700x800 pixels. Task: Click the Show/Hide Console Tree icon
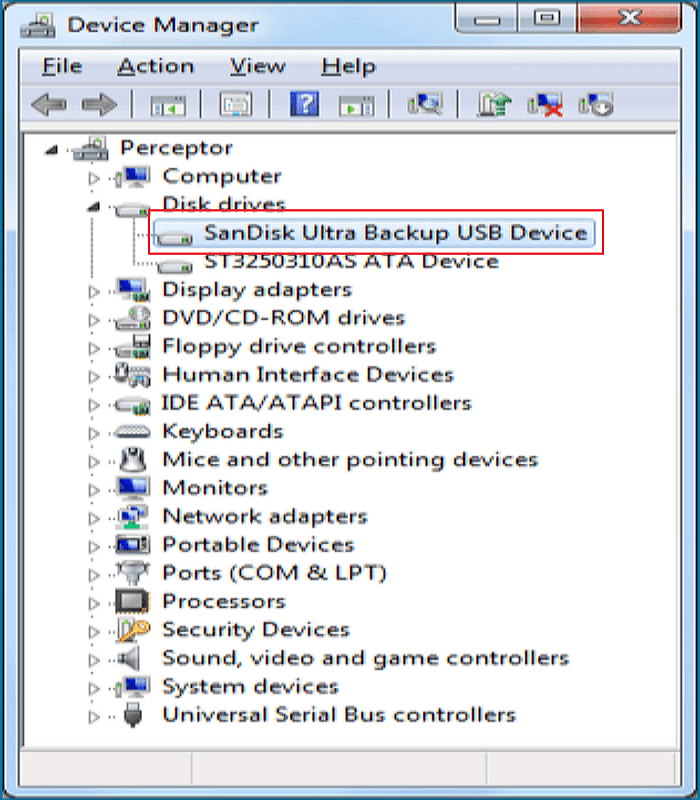(x=167, y=105)
